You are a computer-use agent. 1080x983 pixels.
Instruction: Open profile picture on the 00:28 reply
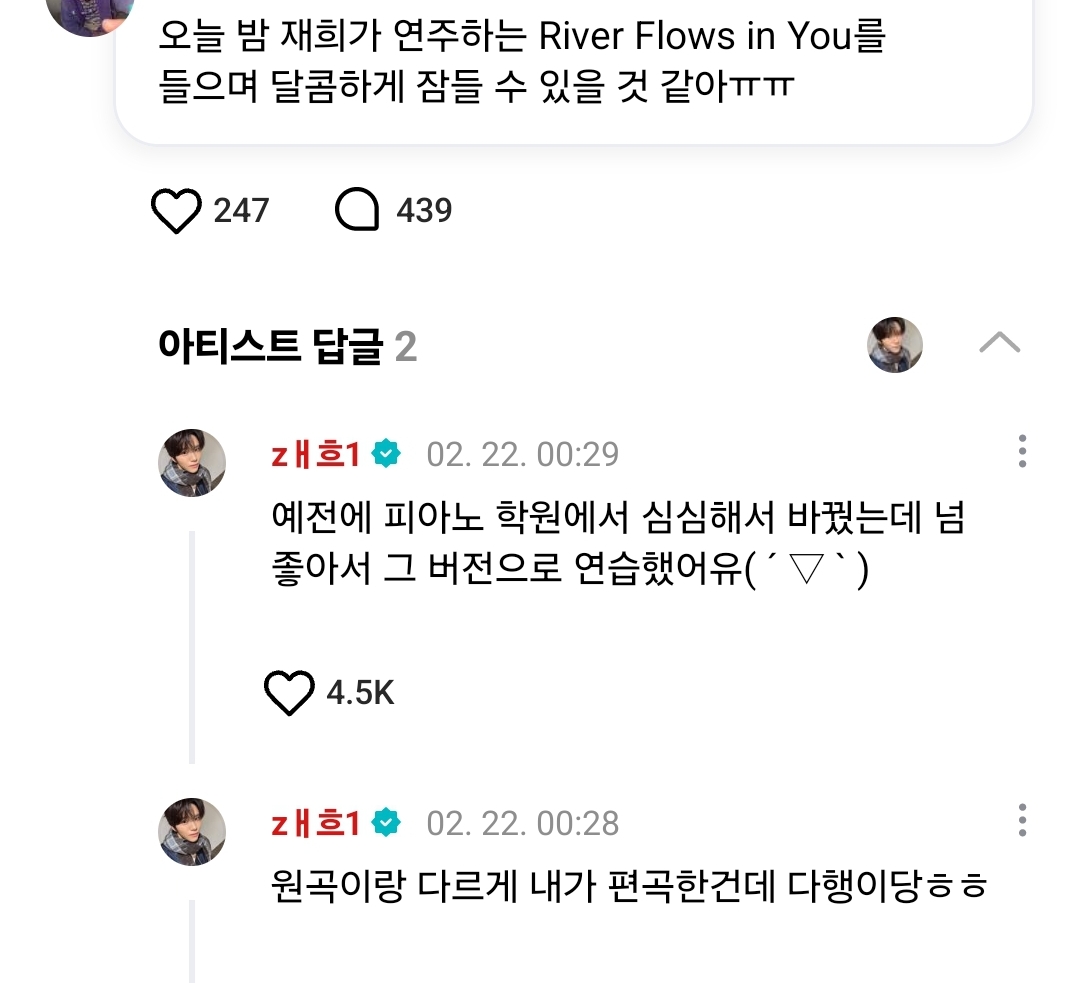(193, 831)
